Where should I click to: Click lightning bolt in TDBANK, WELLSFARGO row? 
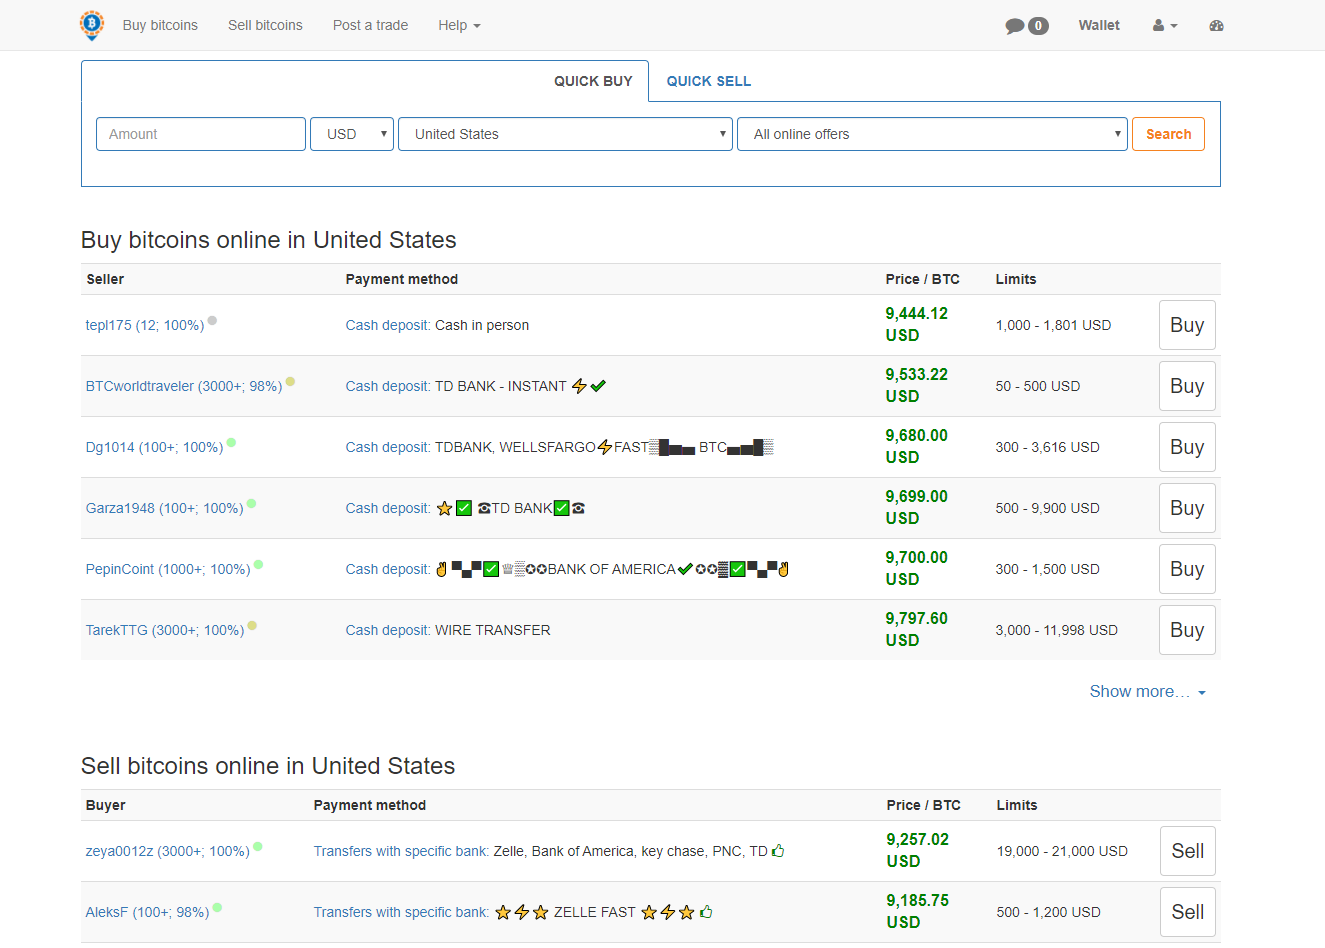click(x=605, y=447)
